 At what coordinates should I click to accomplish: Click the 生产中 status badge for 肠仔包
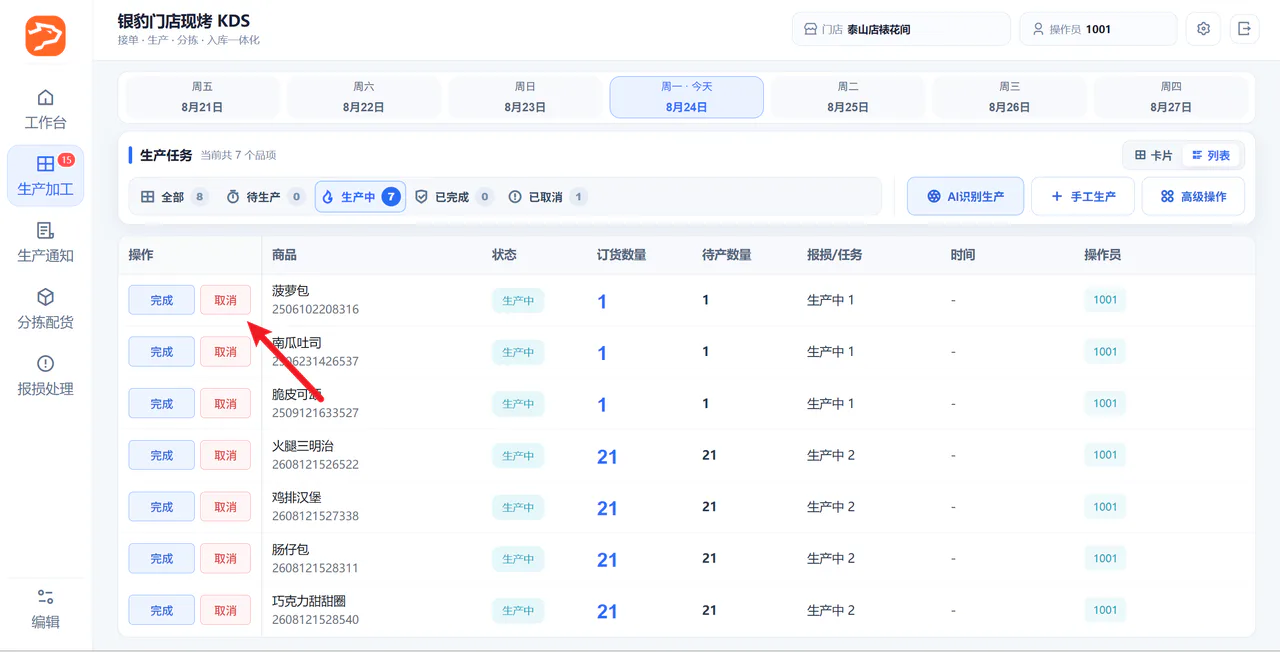(518, 559)
